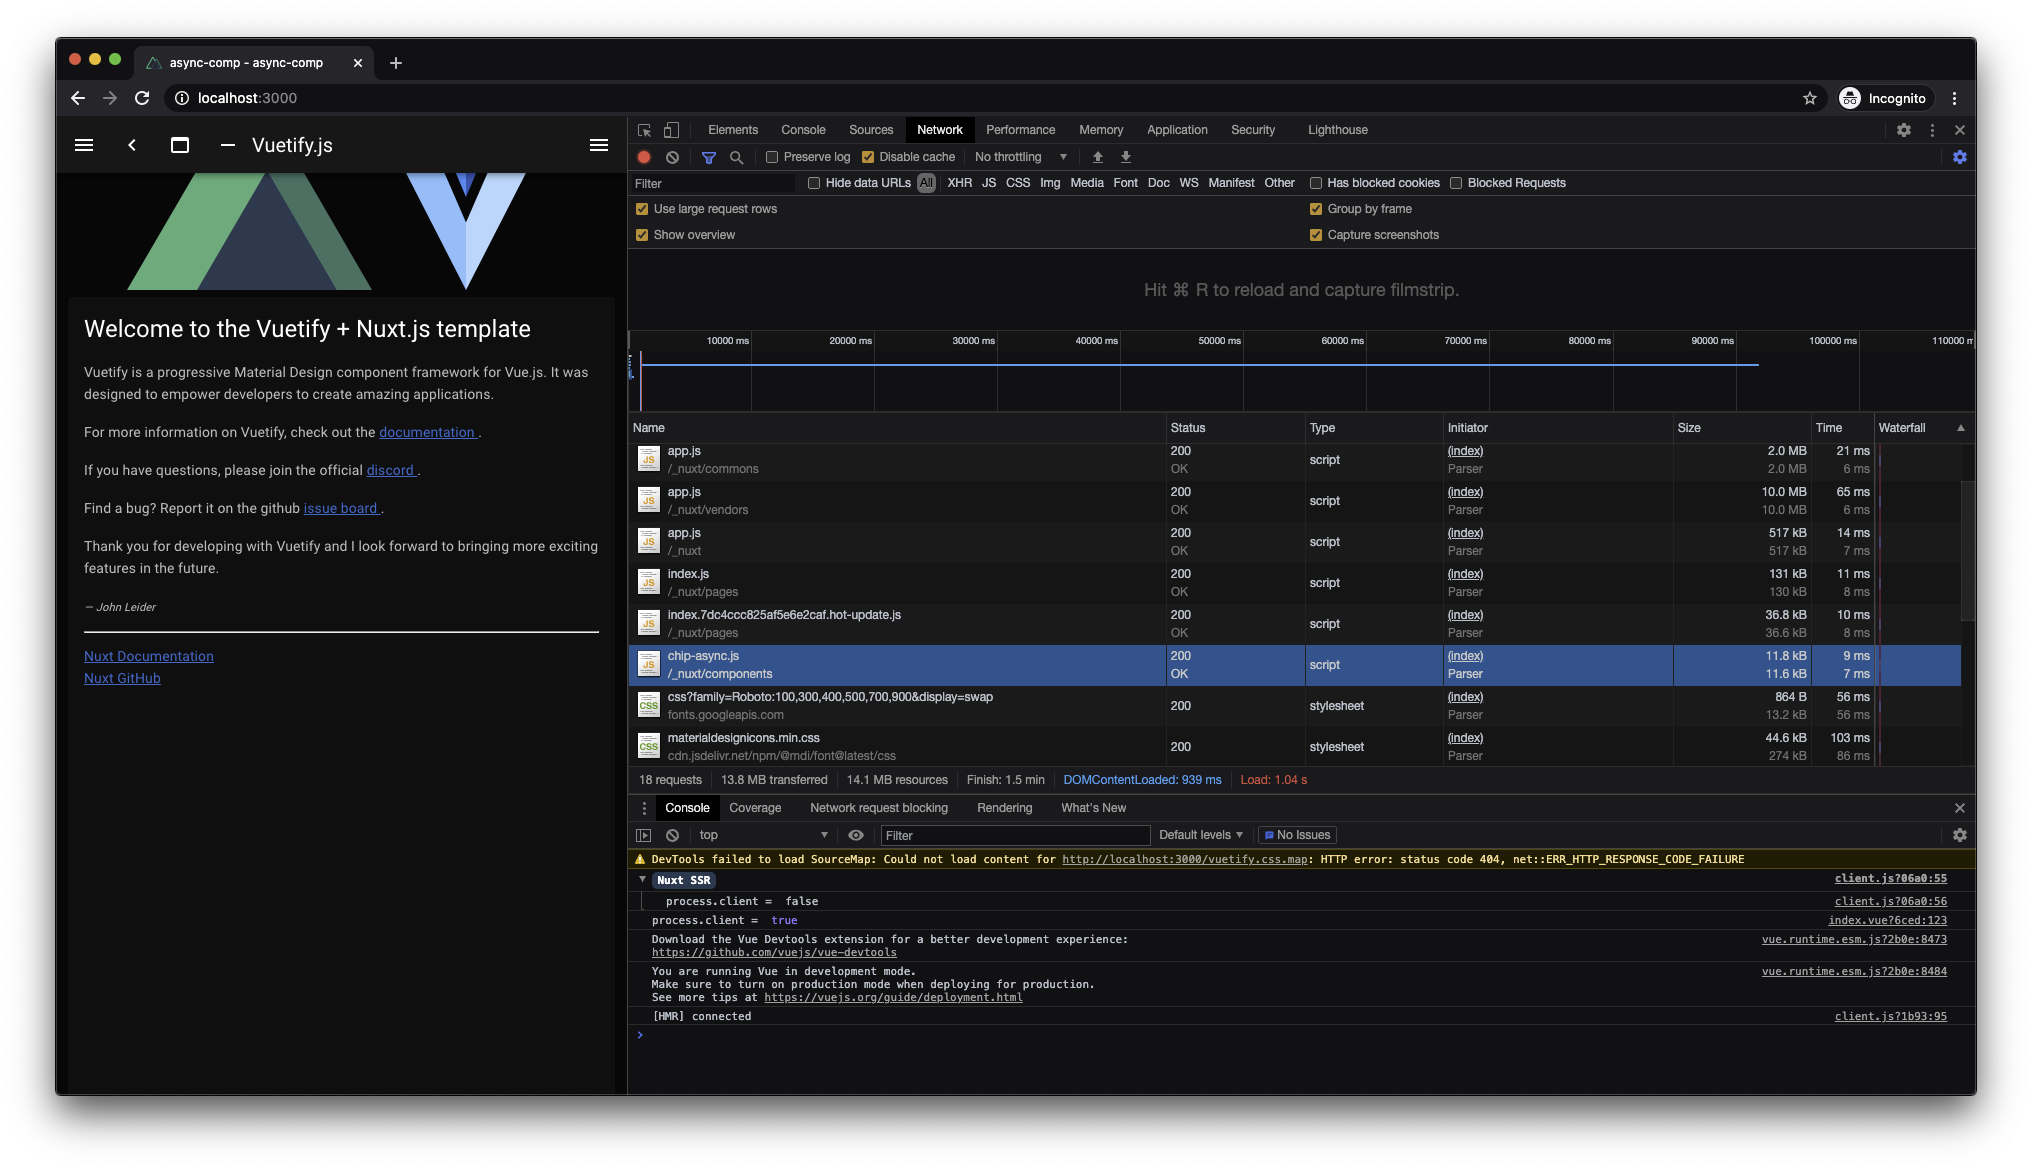
Task: Click the No Issues button
Action: [x=1297, y=835]
